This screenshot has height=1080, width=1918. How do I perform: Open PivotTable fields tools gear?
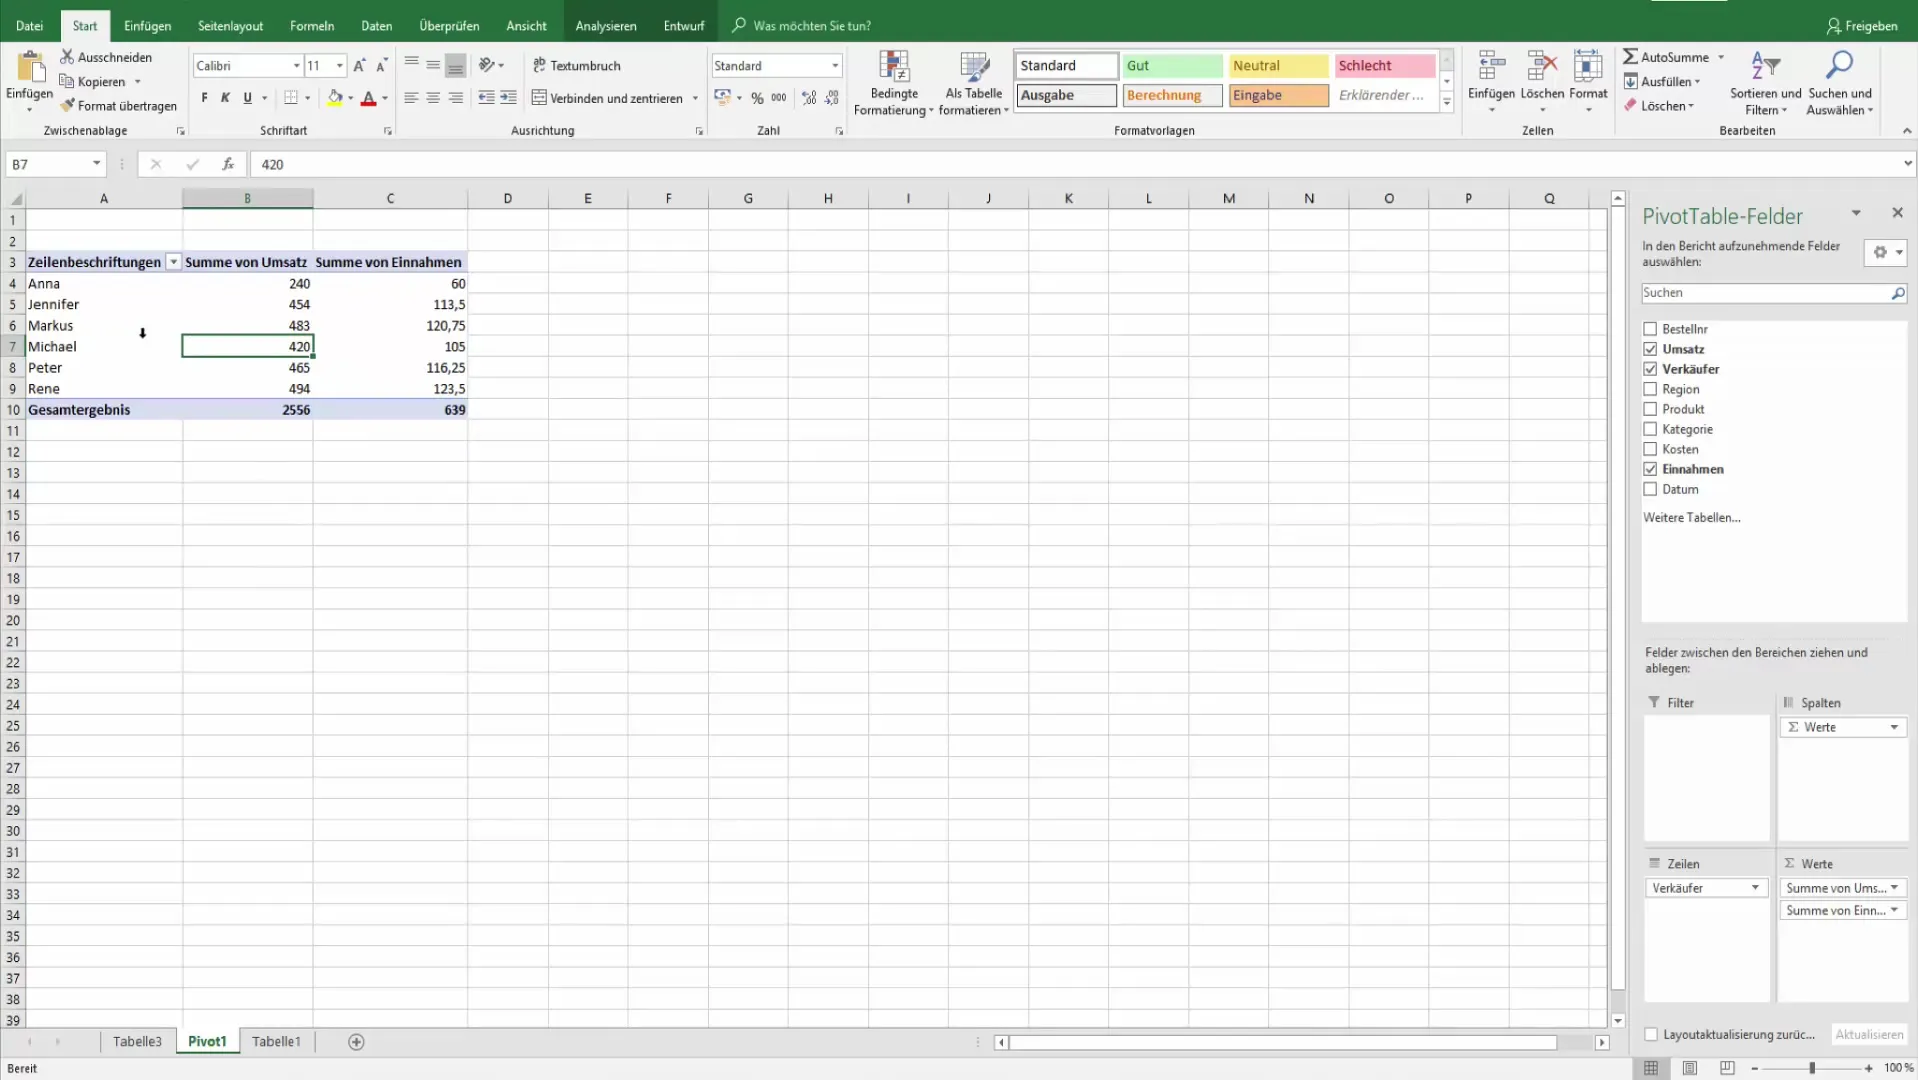[1885, 252]
